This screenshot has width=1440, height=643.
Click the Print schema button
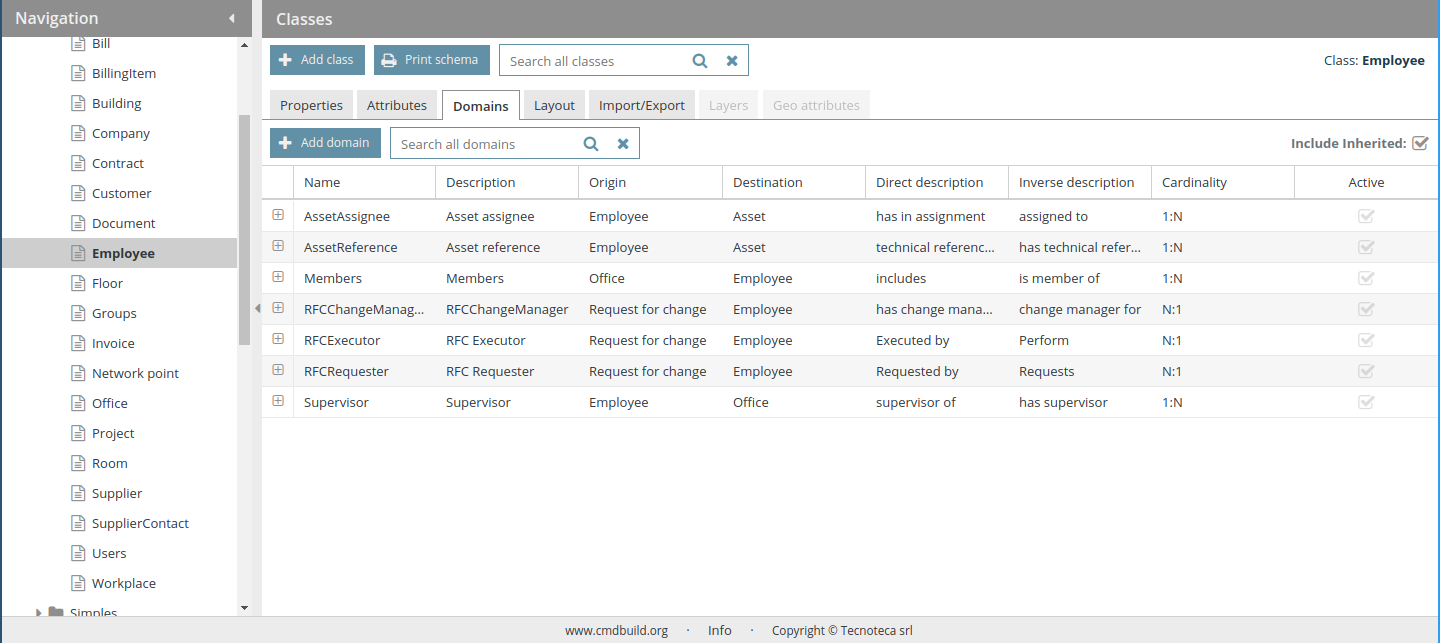coord(432,60)
